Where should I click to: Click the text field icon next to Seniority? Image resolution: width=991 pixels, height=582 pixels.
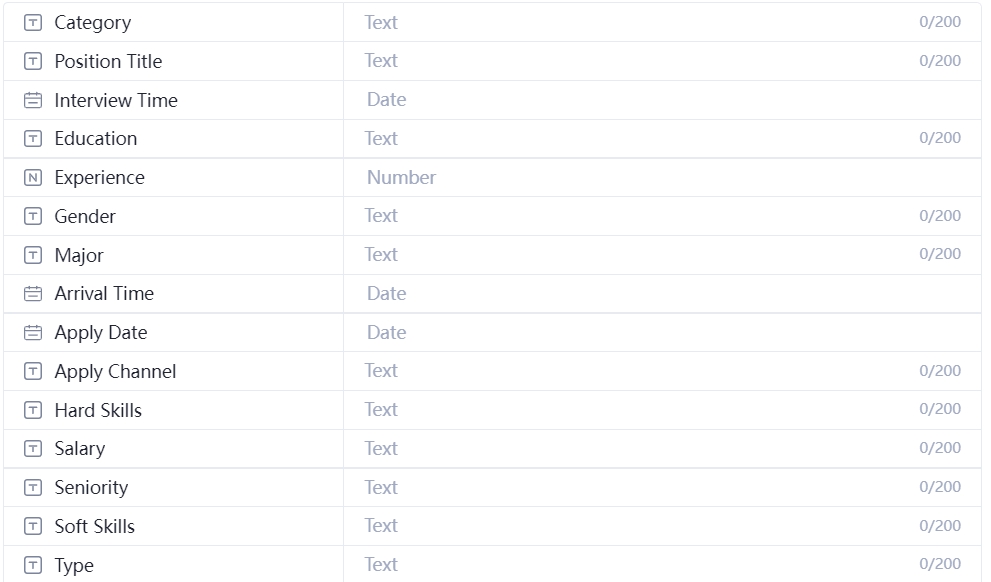click(x=33, y=487)
